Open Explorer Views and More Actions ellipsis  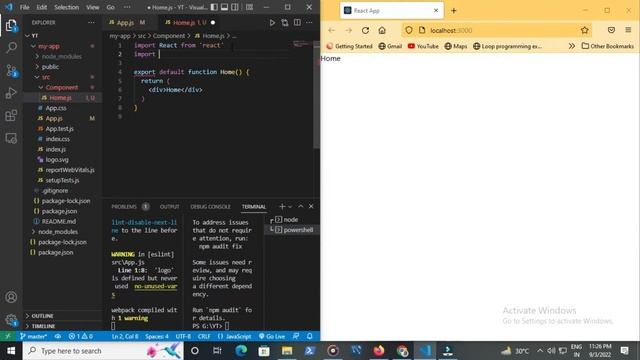(91, 23)
